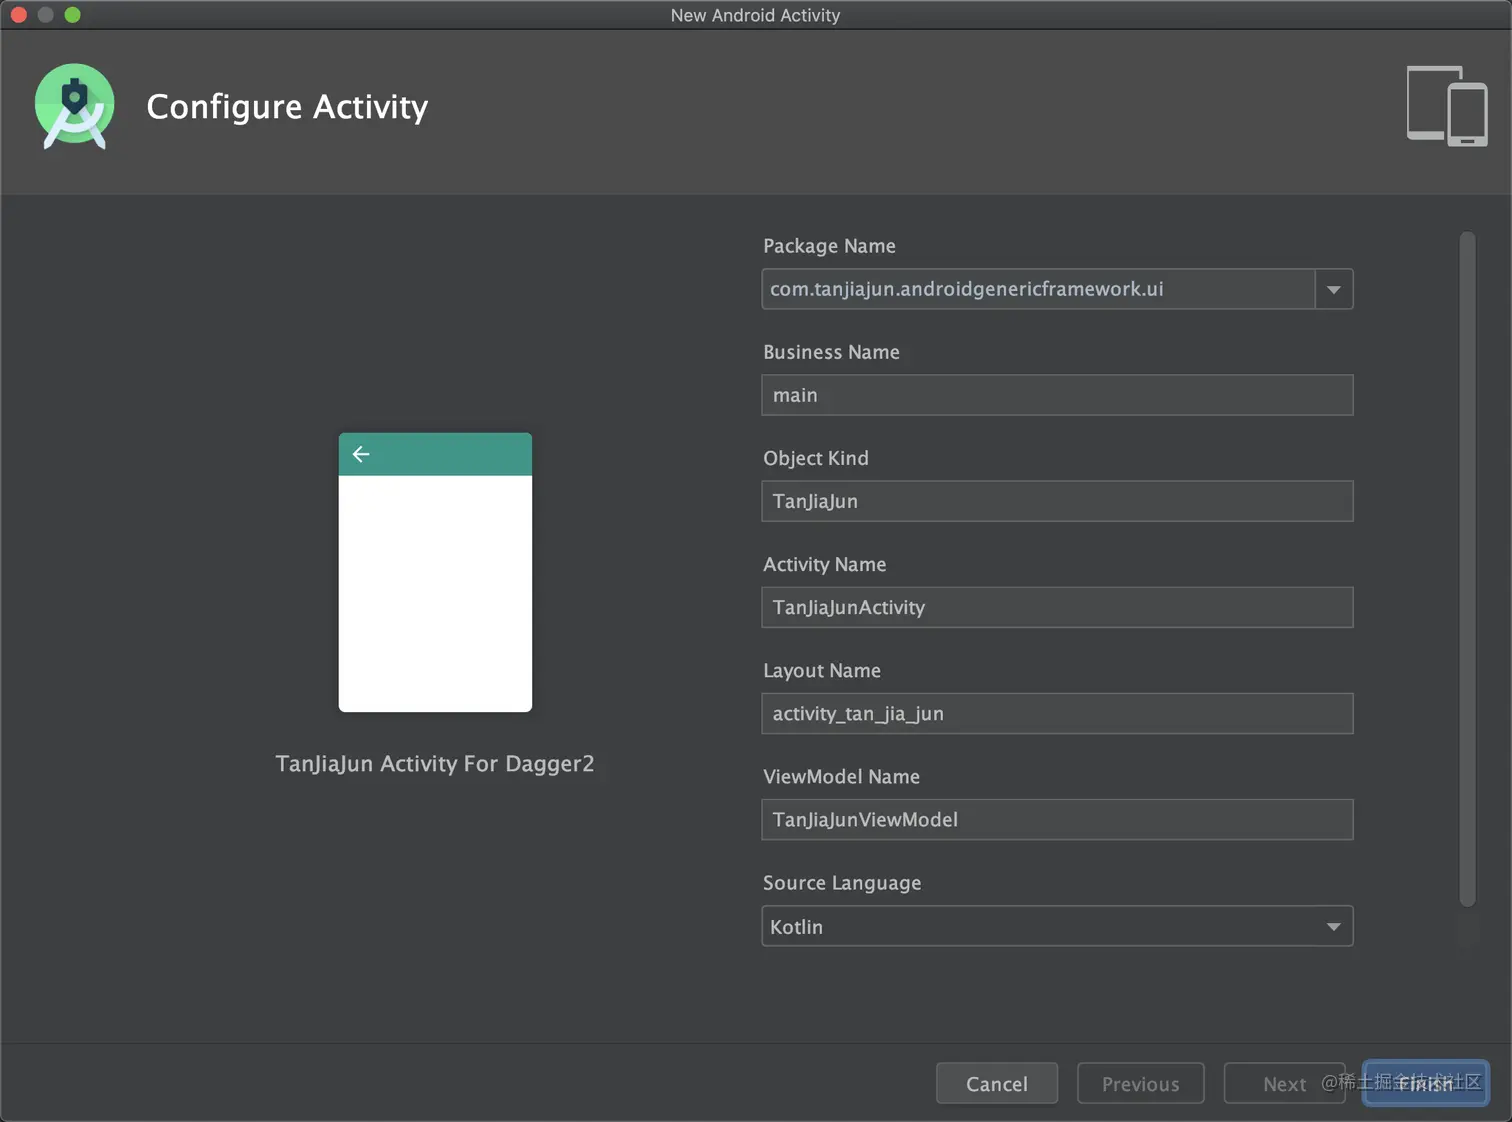The width and height of the screenshot is (1512, 1122).
Task: Expand the dropdown showing com.tanjiajun.androidgenericframework.ui
Action: 1333,289
